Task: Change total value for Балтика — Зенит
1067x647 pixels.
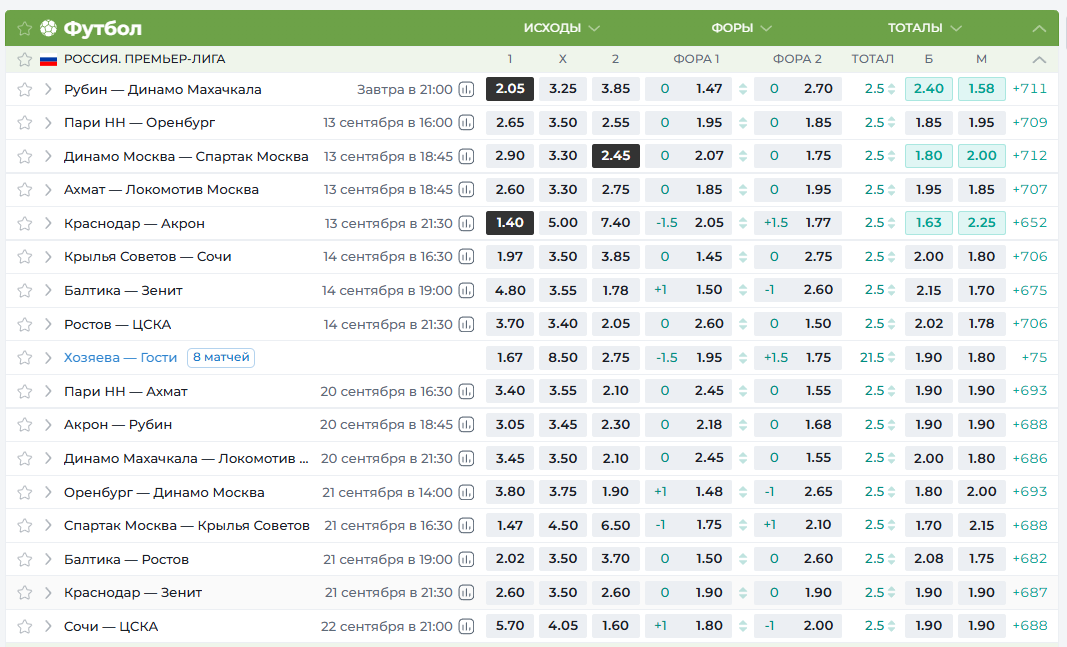Action: tap(891, 291)
